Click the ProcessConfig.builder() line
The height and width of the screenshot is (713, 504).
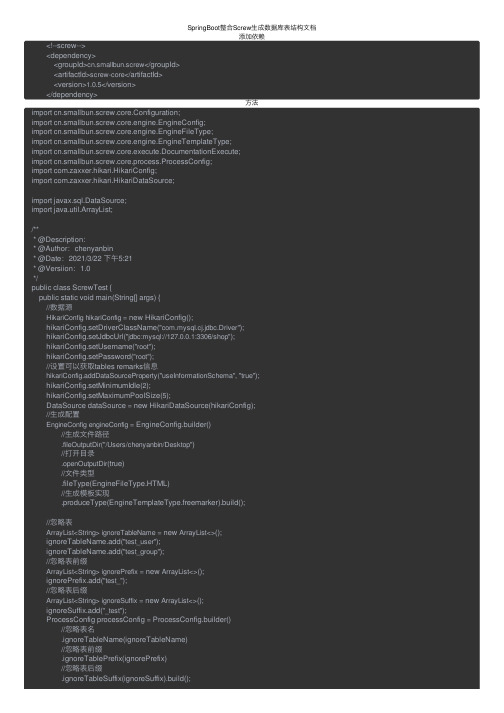[138, 619]
